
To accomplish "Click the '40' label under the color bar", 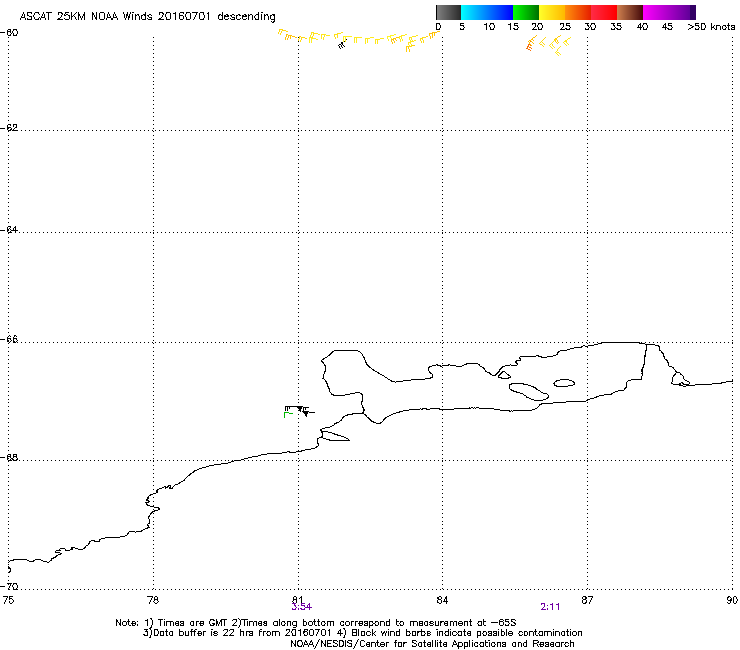I will pos(642,27).
